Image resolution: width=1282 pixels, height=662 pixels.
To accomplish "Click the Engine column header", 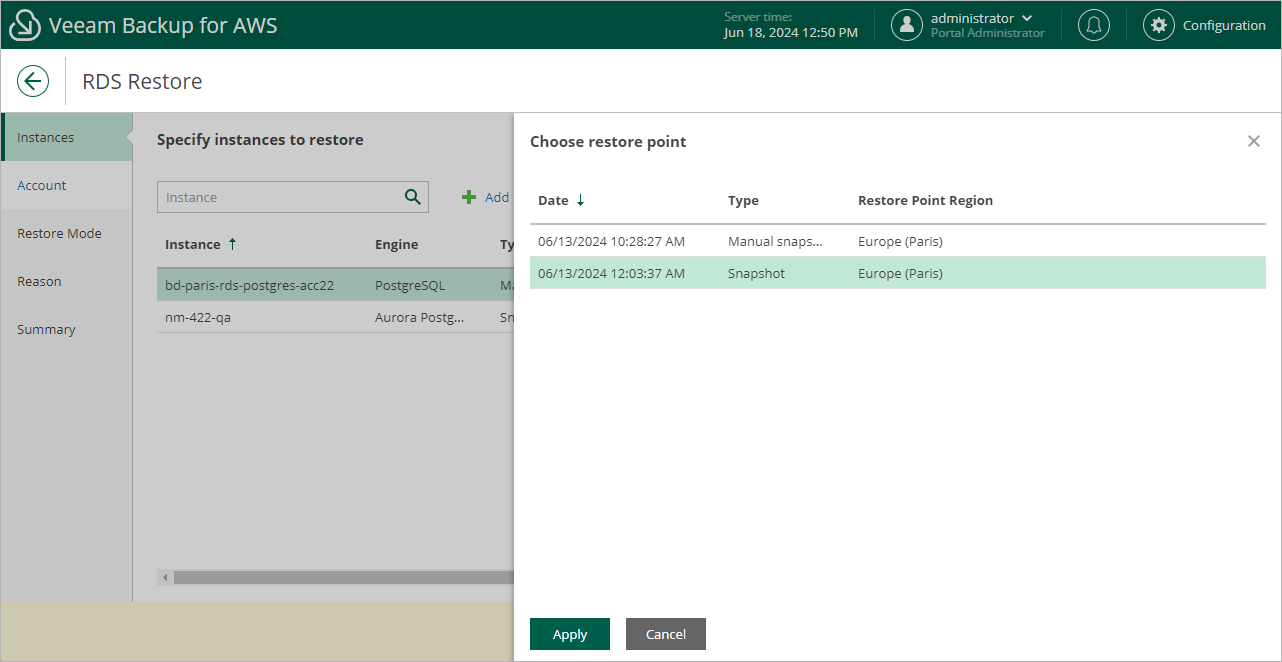I will tap(396, 244).
